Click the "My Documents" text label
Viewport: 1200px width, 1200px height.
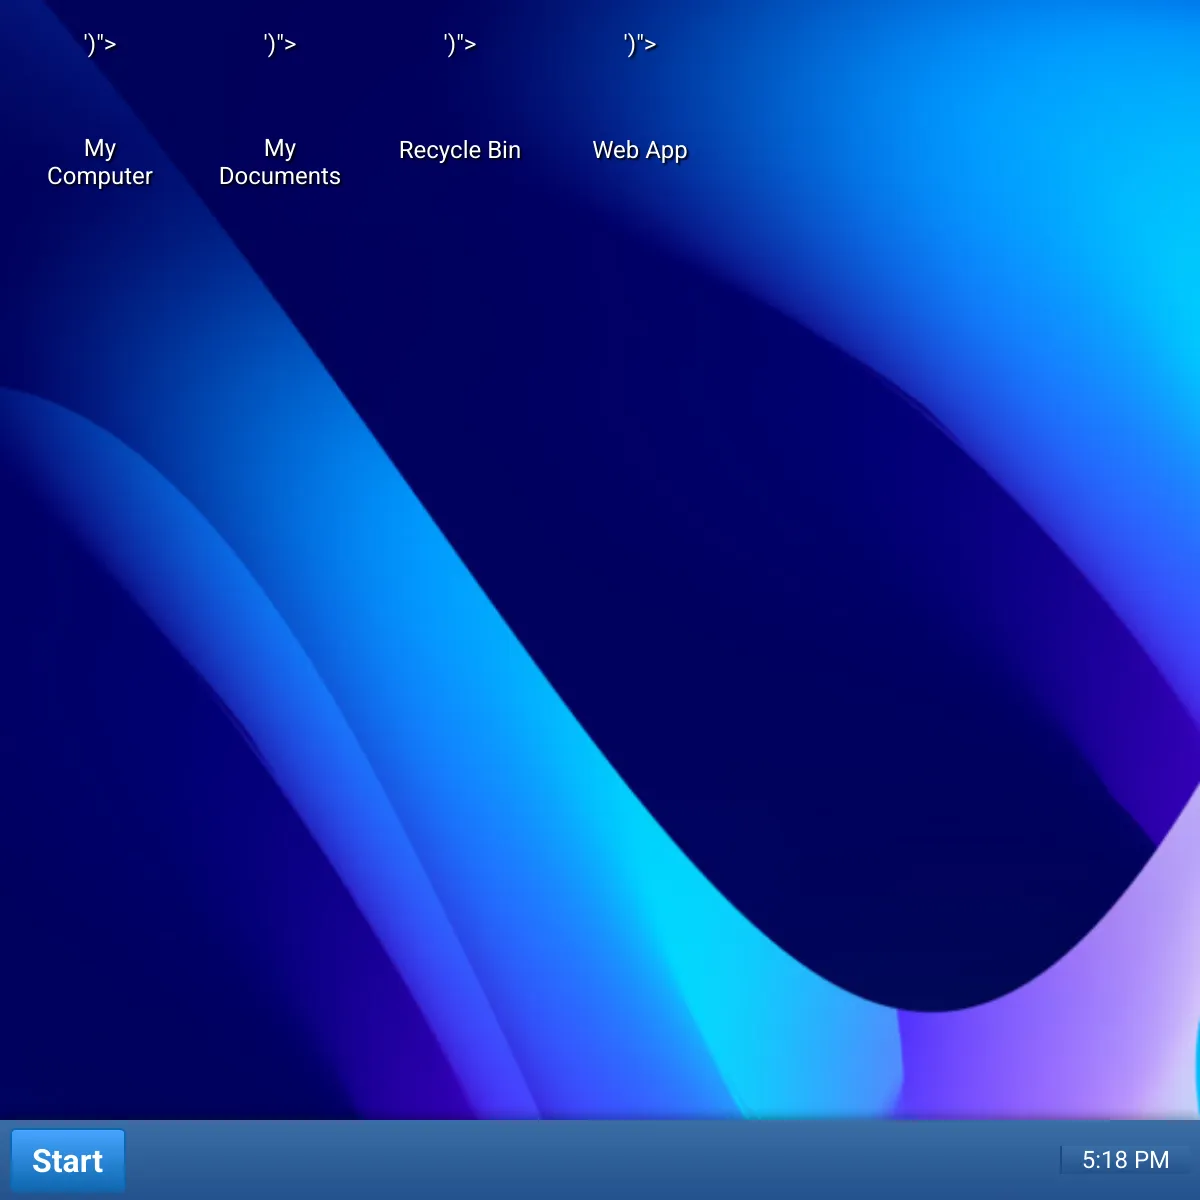[x=280, y=162]
